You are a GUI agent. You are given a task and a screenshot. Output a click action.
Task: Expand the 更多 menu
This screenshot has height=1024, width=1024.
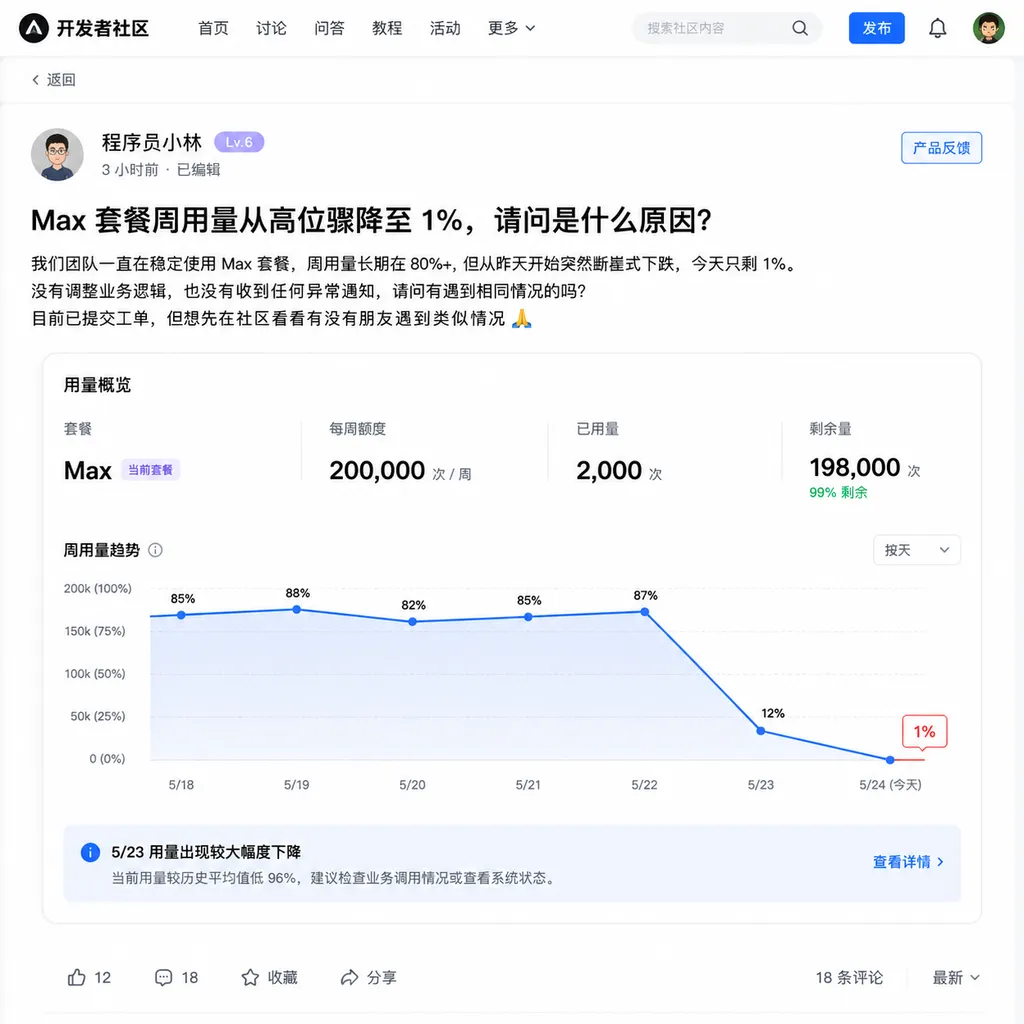click(x=511, y=28)
